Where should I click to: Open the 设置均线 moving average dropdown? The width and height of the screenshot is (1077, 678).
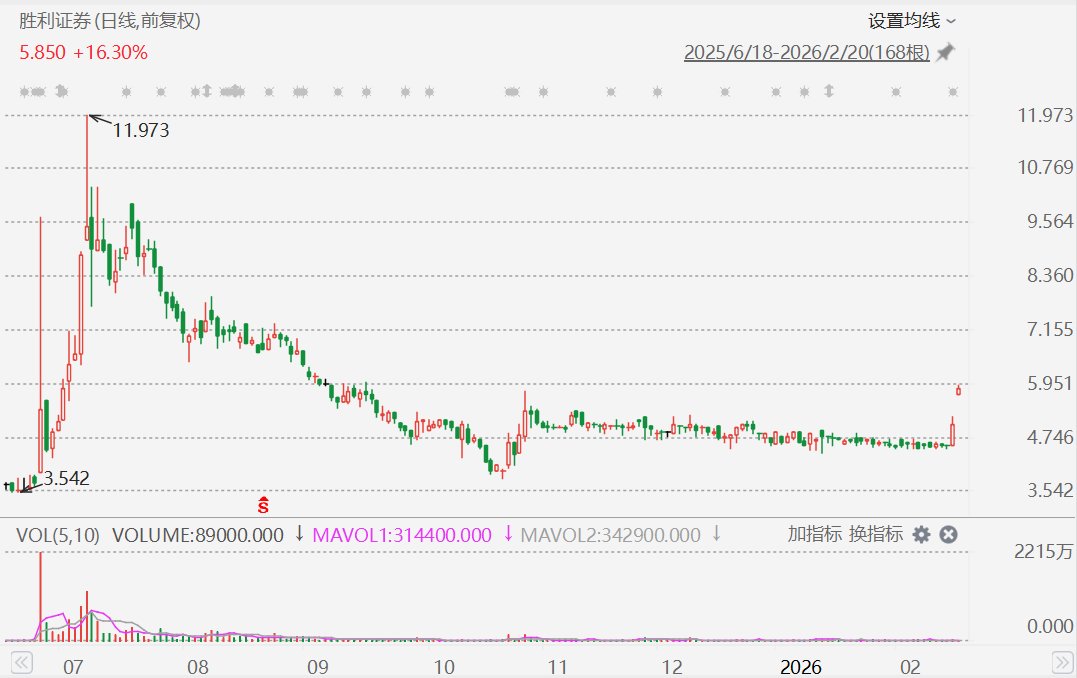tap(911, 20)
